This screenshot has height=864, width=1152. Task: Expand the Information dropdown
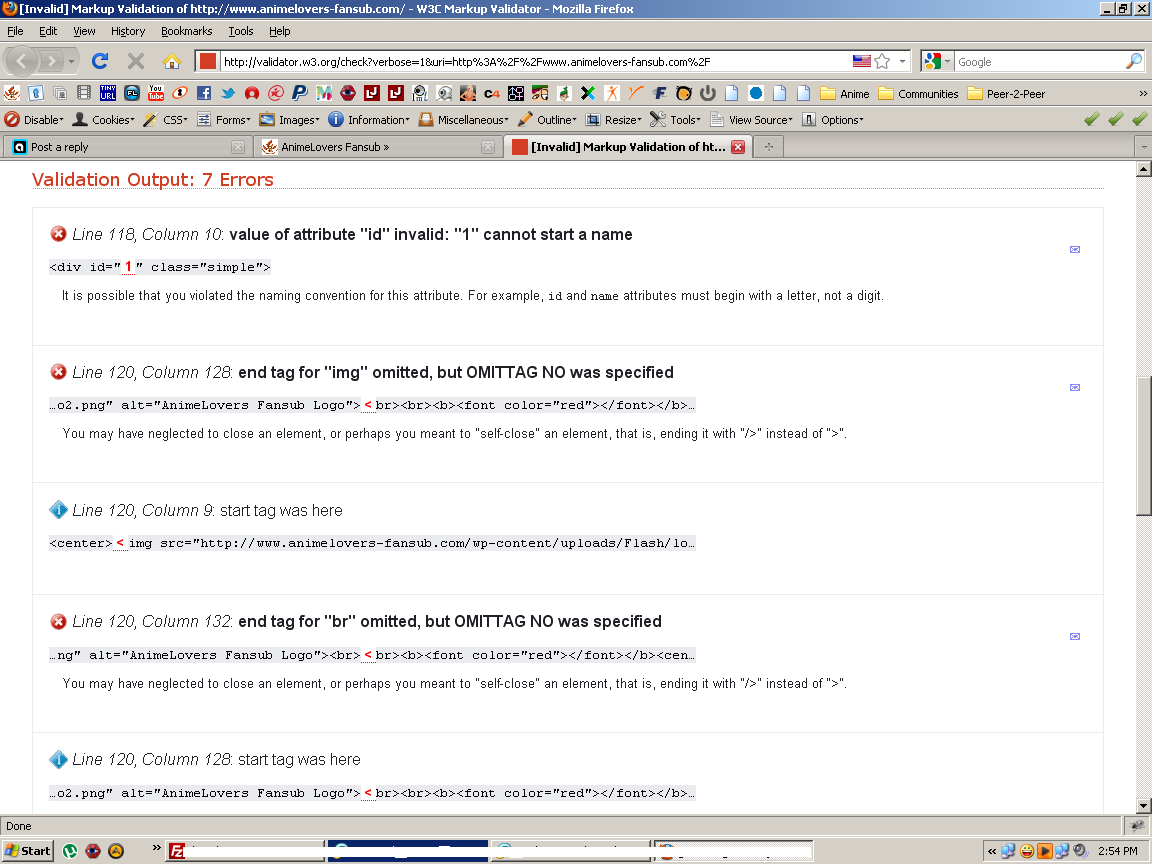pos(368,120)
